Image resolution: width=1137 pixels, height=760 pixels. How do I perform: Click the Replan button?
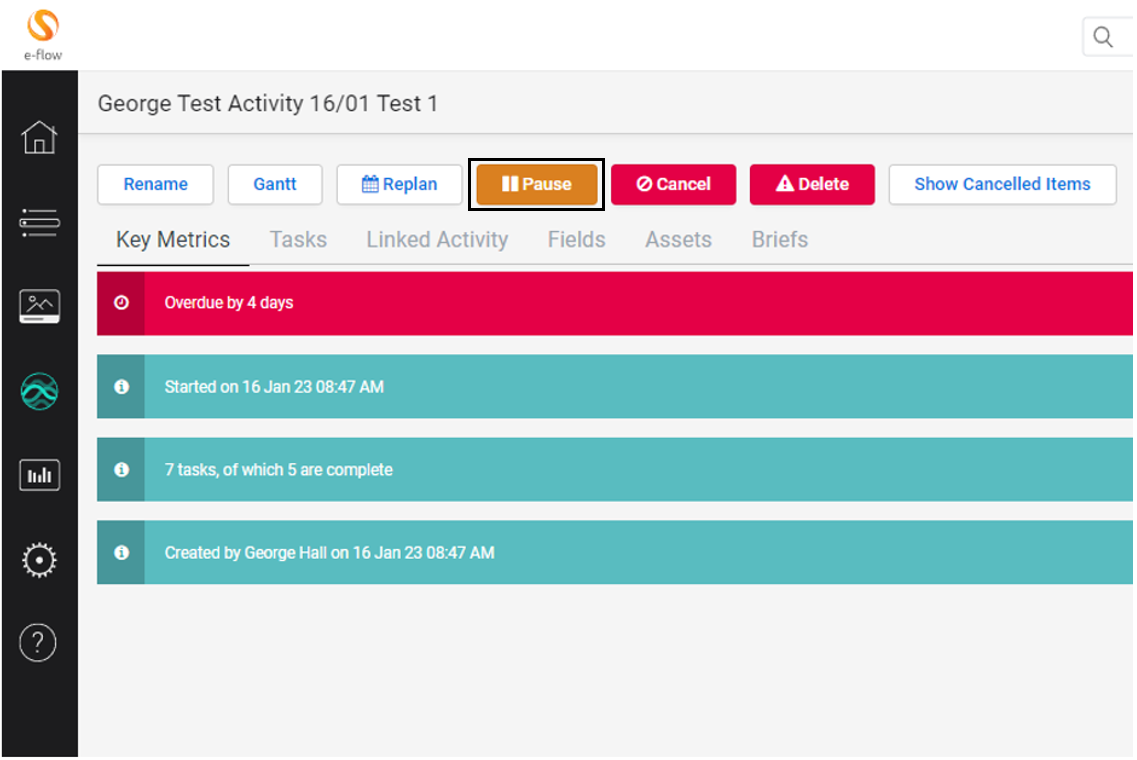(x=399, y=184)
